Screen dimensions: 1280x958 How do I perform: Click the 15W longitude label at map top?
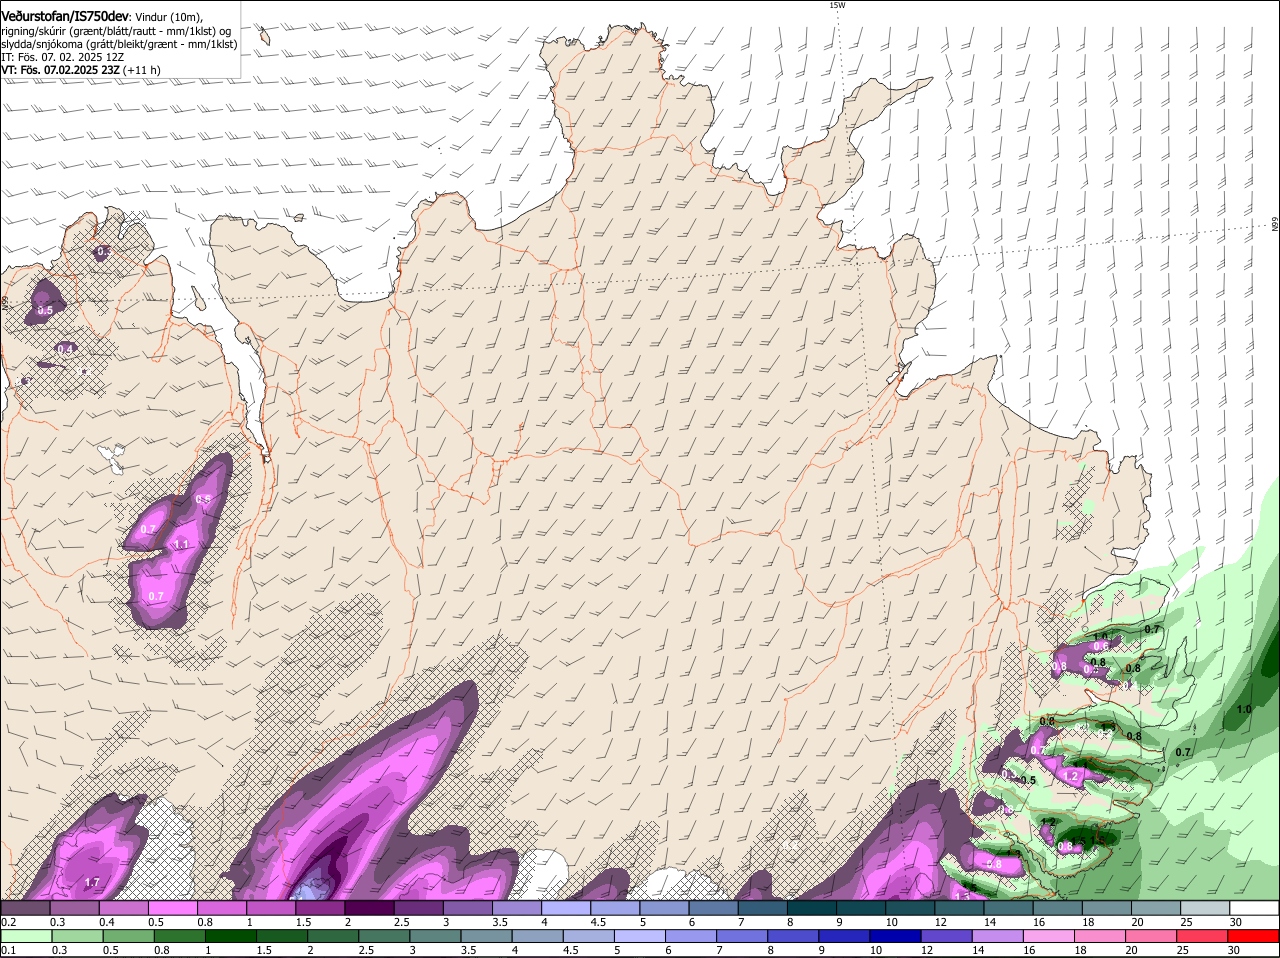click(837, 6)
